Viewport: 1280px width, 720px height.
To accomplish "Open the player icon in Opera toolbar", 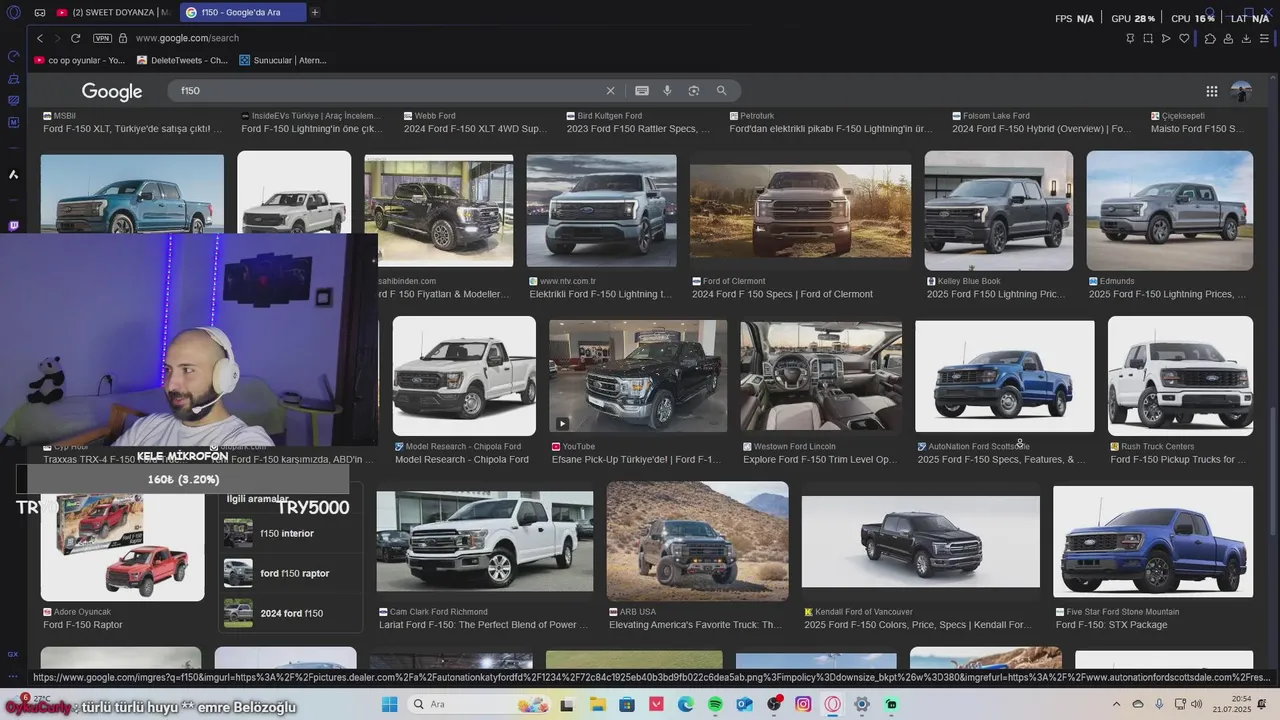I will pyautogui.click(x=1166, y=38).
